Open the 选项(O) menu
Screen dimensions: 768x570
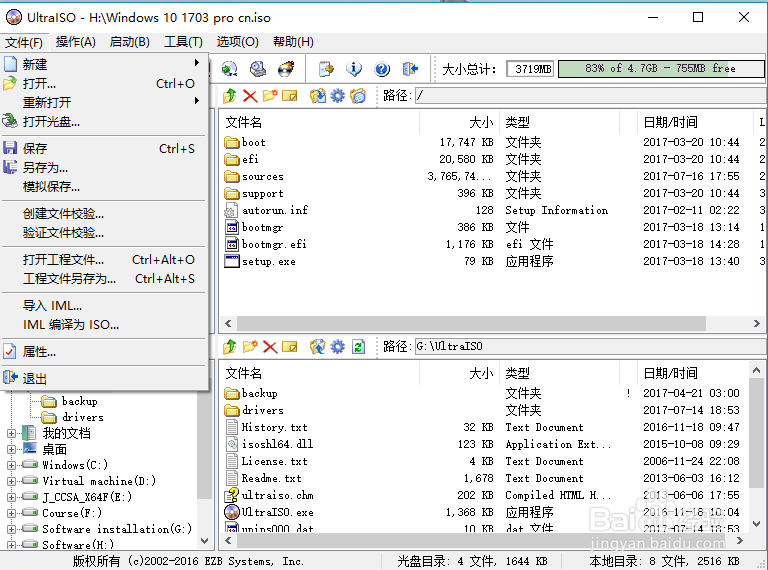tap(238, 42)
